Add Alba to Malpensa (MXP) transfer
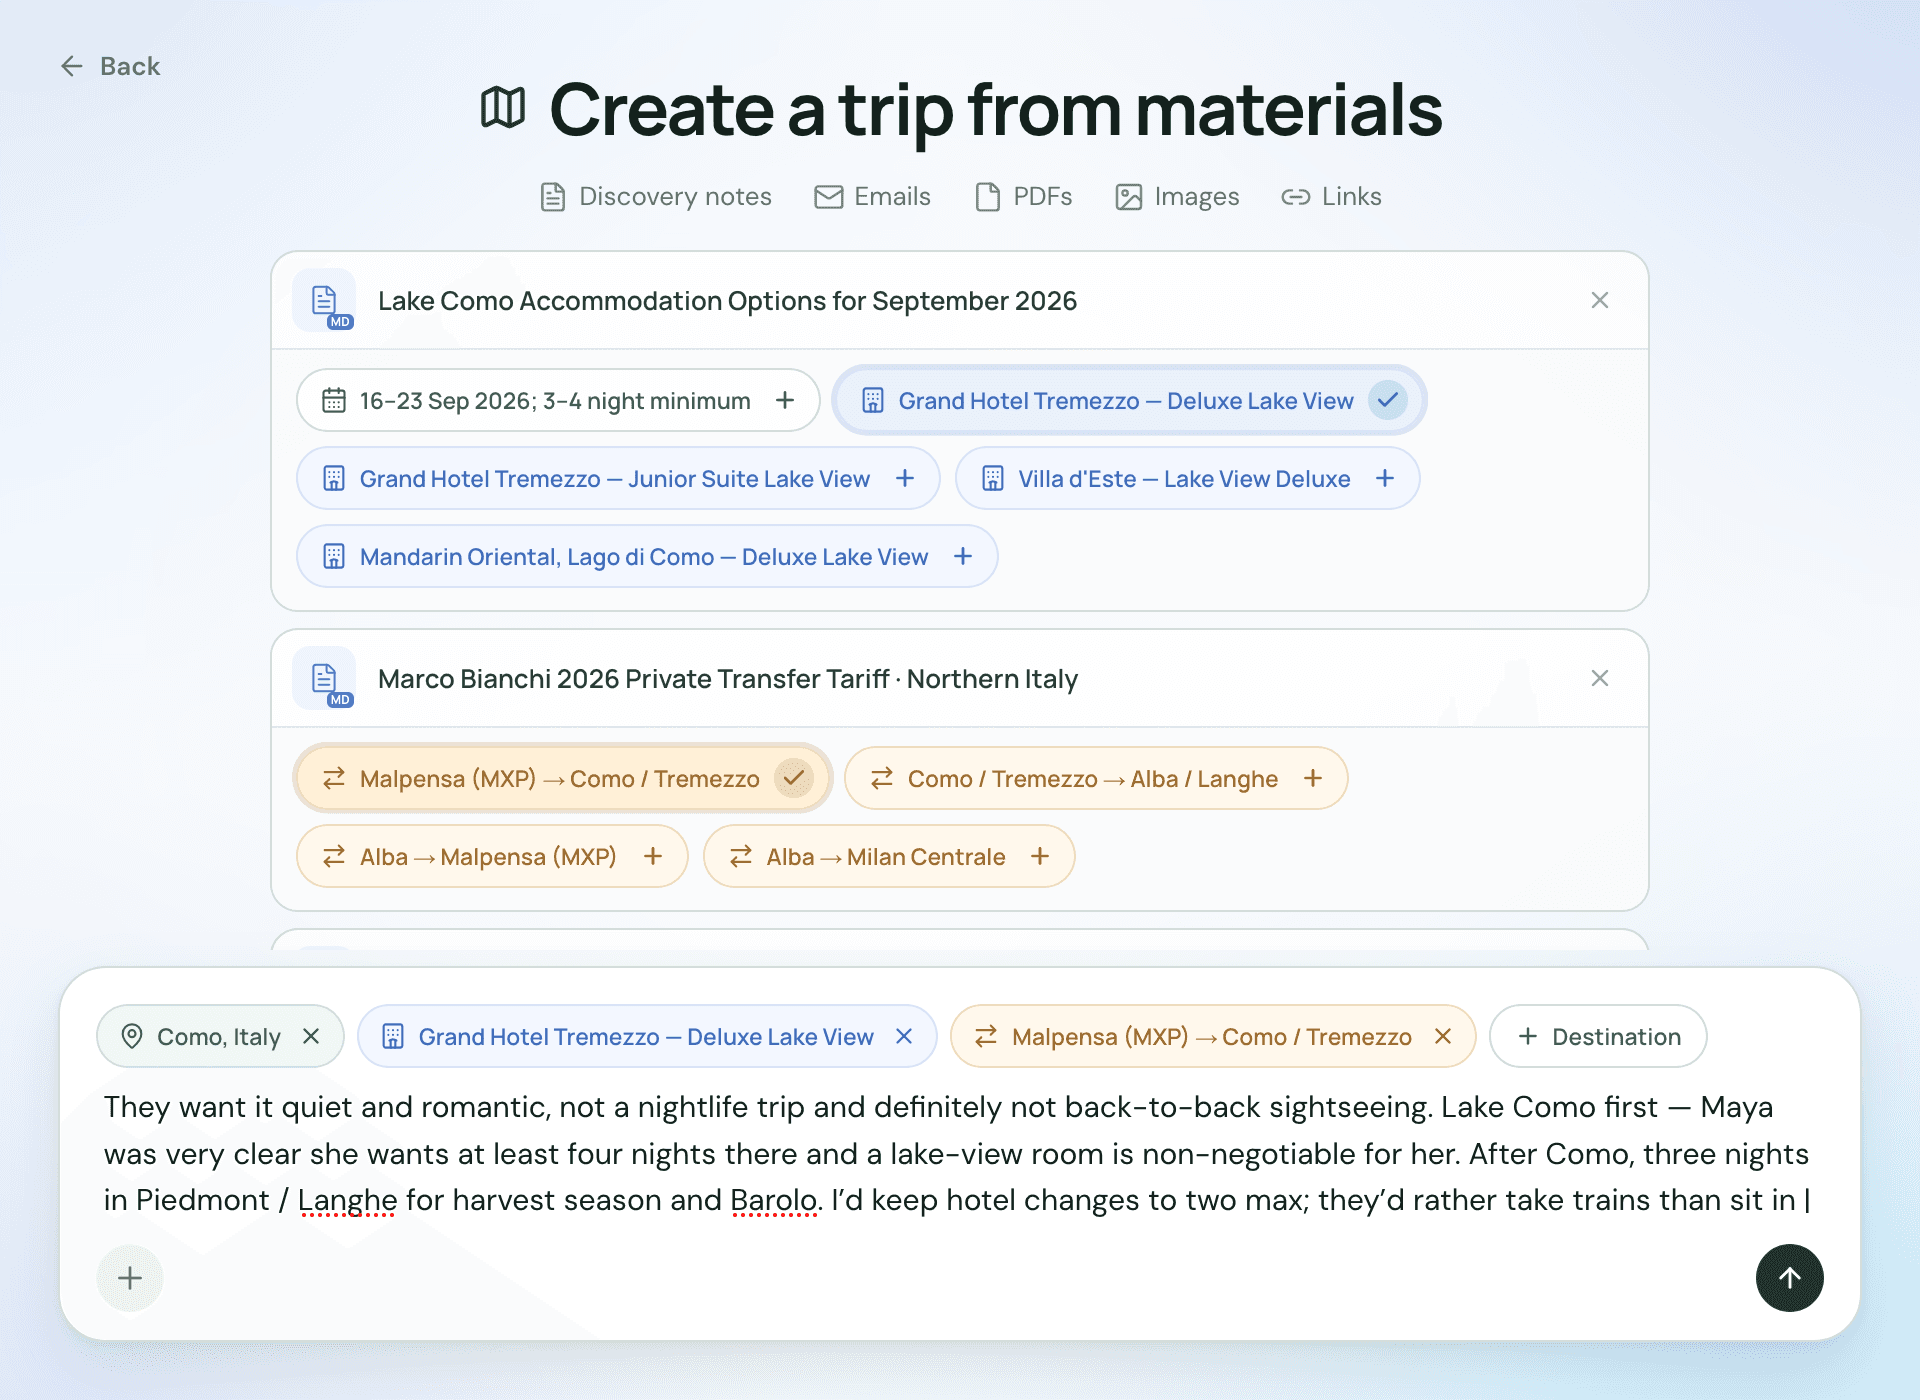This screenshot has height=1400, width=1920. [653, 856]
